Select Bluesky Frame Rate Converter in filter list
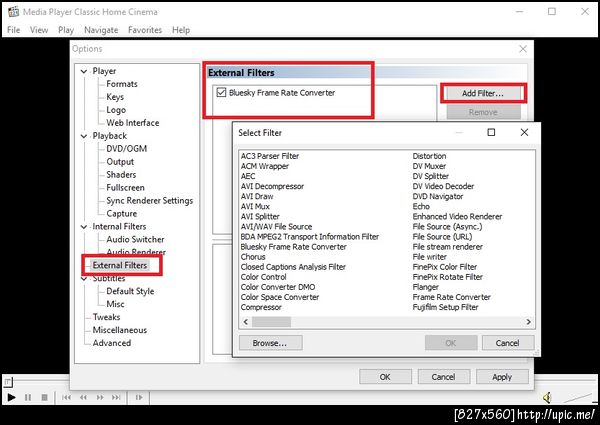 [293, 247]
